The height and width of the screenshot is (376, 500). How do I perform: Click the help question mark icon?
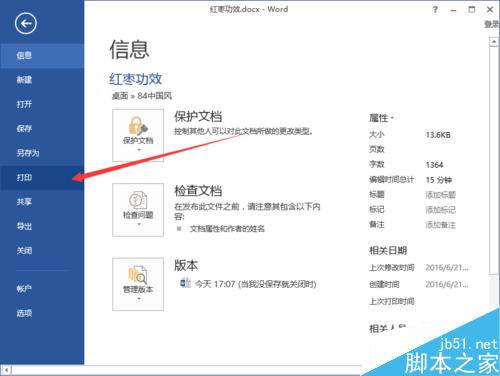coord(435,10)
